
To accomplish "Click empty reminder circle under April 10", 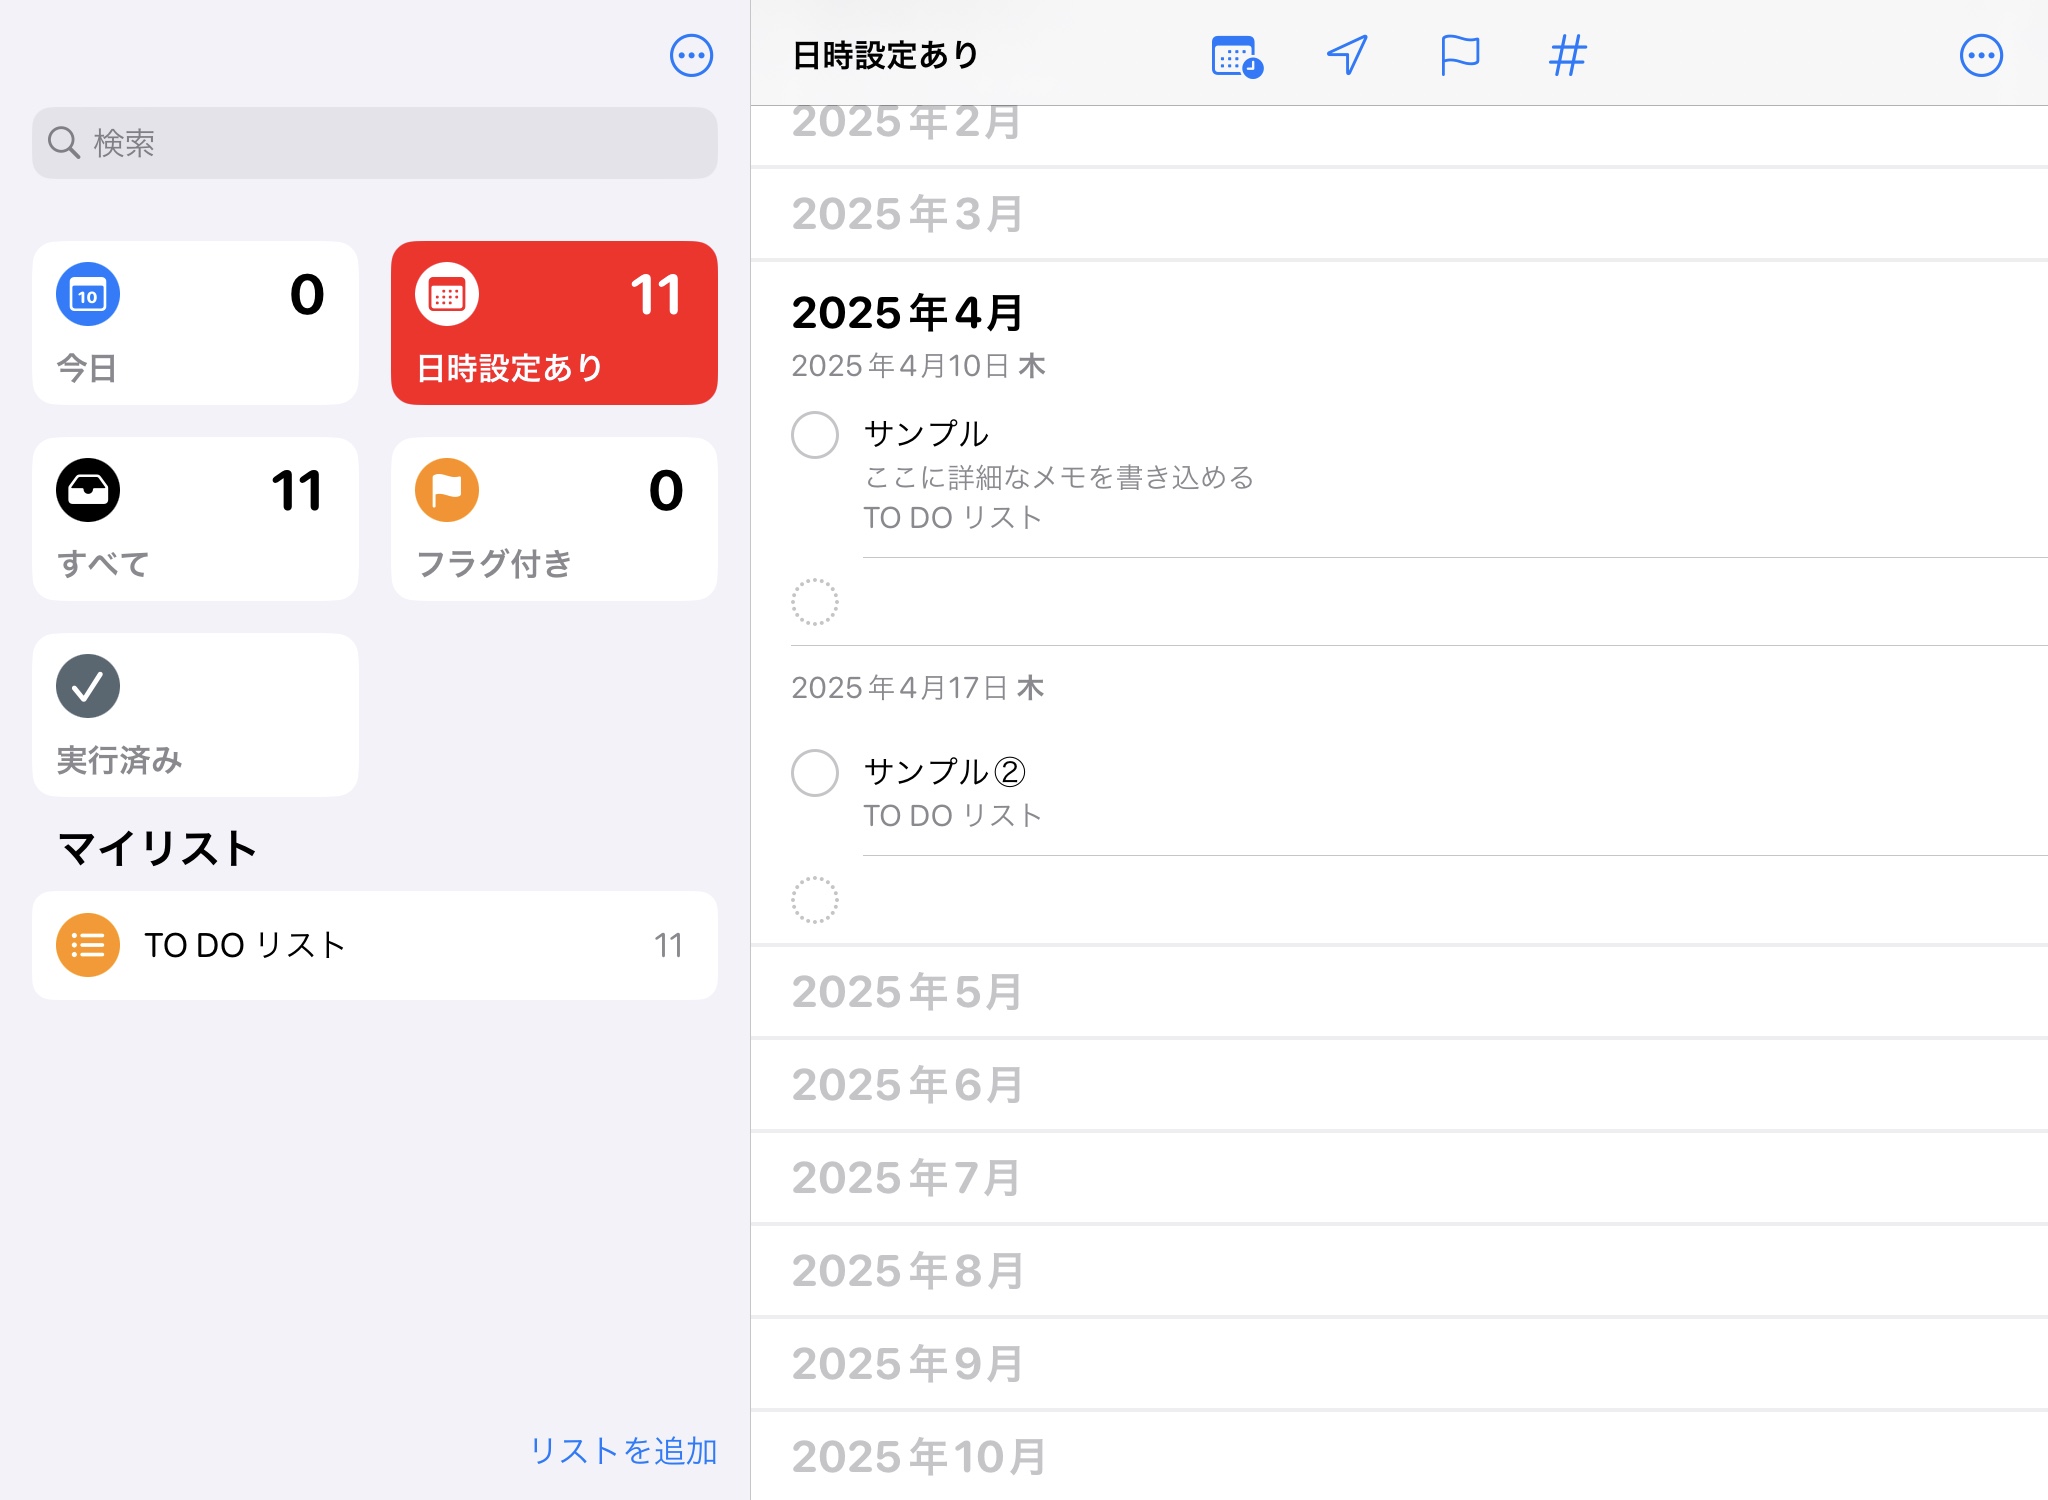I will (815, 602).
